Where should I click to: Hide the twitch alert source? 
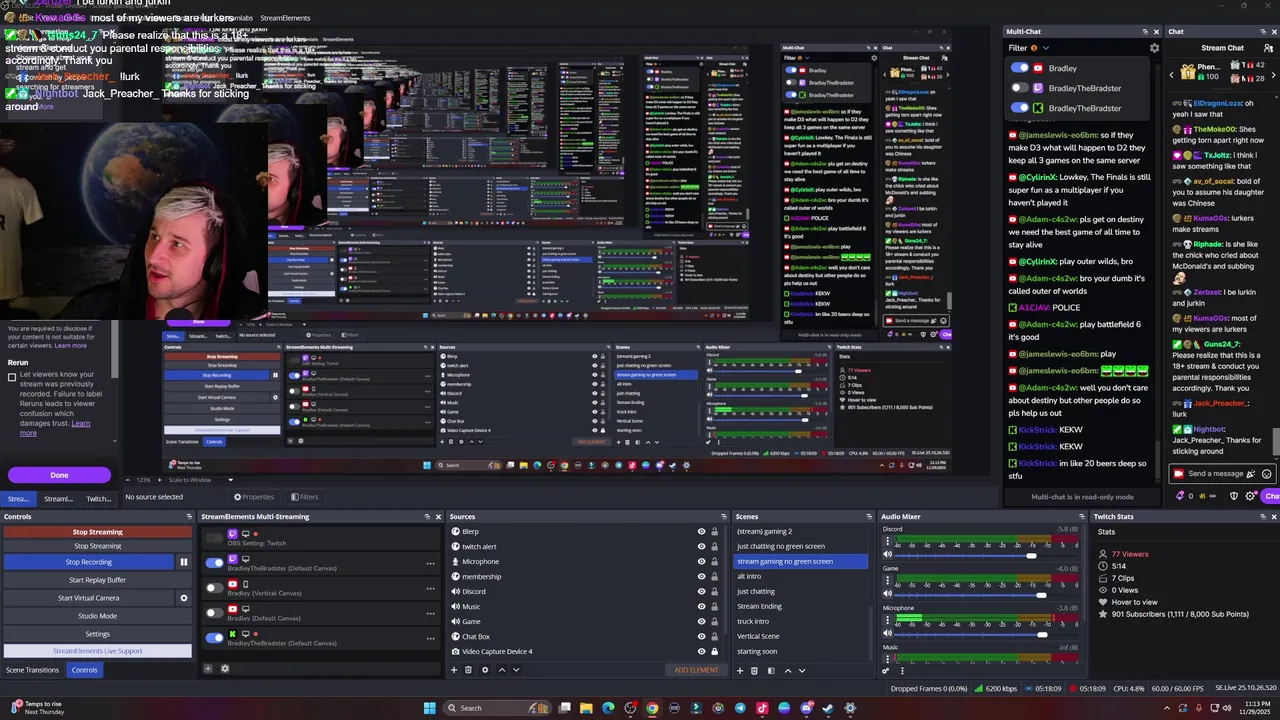[x=701, y=547]
